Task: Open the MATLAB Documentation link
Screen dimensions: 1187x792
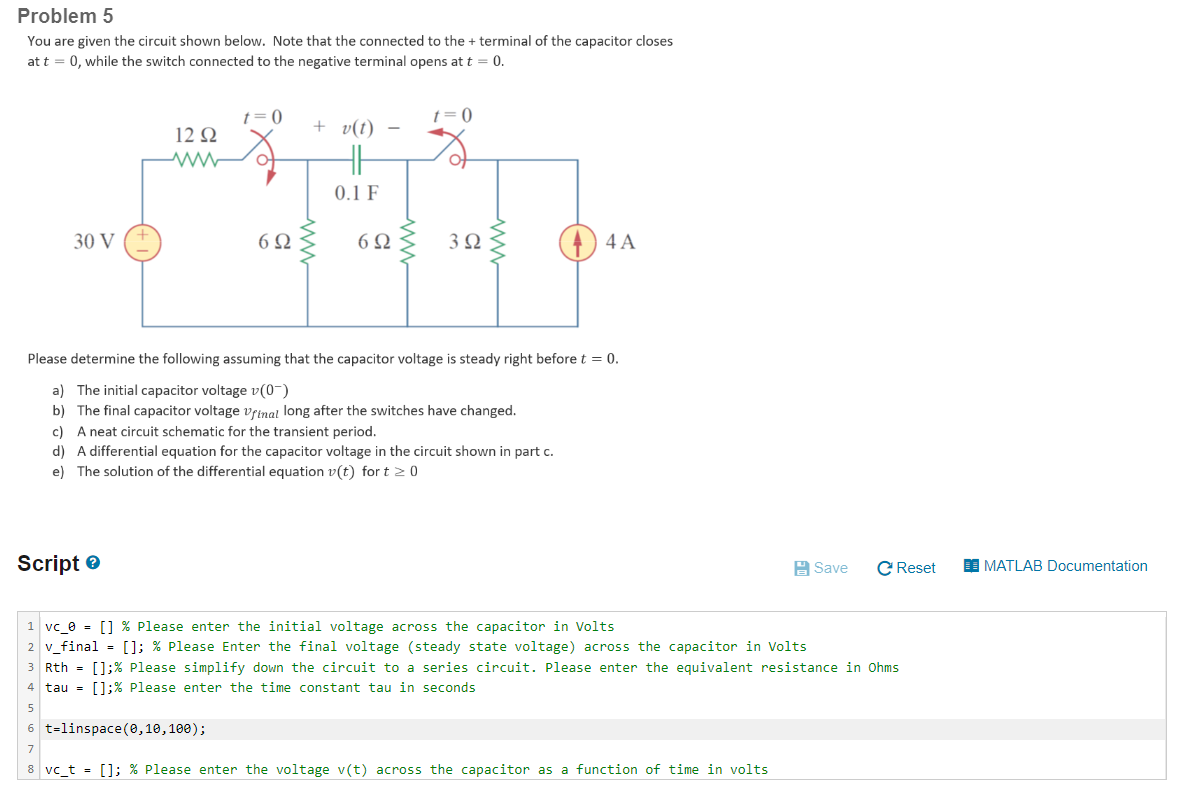Action: pos(1056,566)
